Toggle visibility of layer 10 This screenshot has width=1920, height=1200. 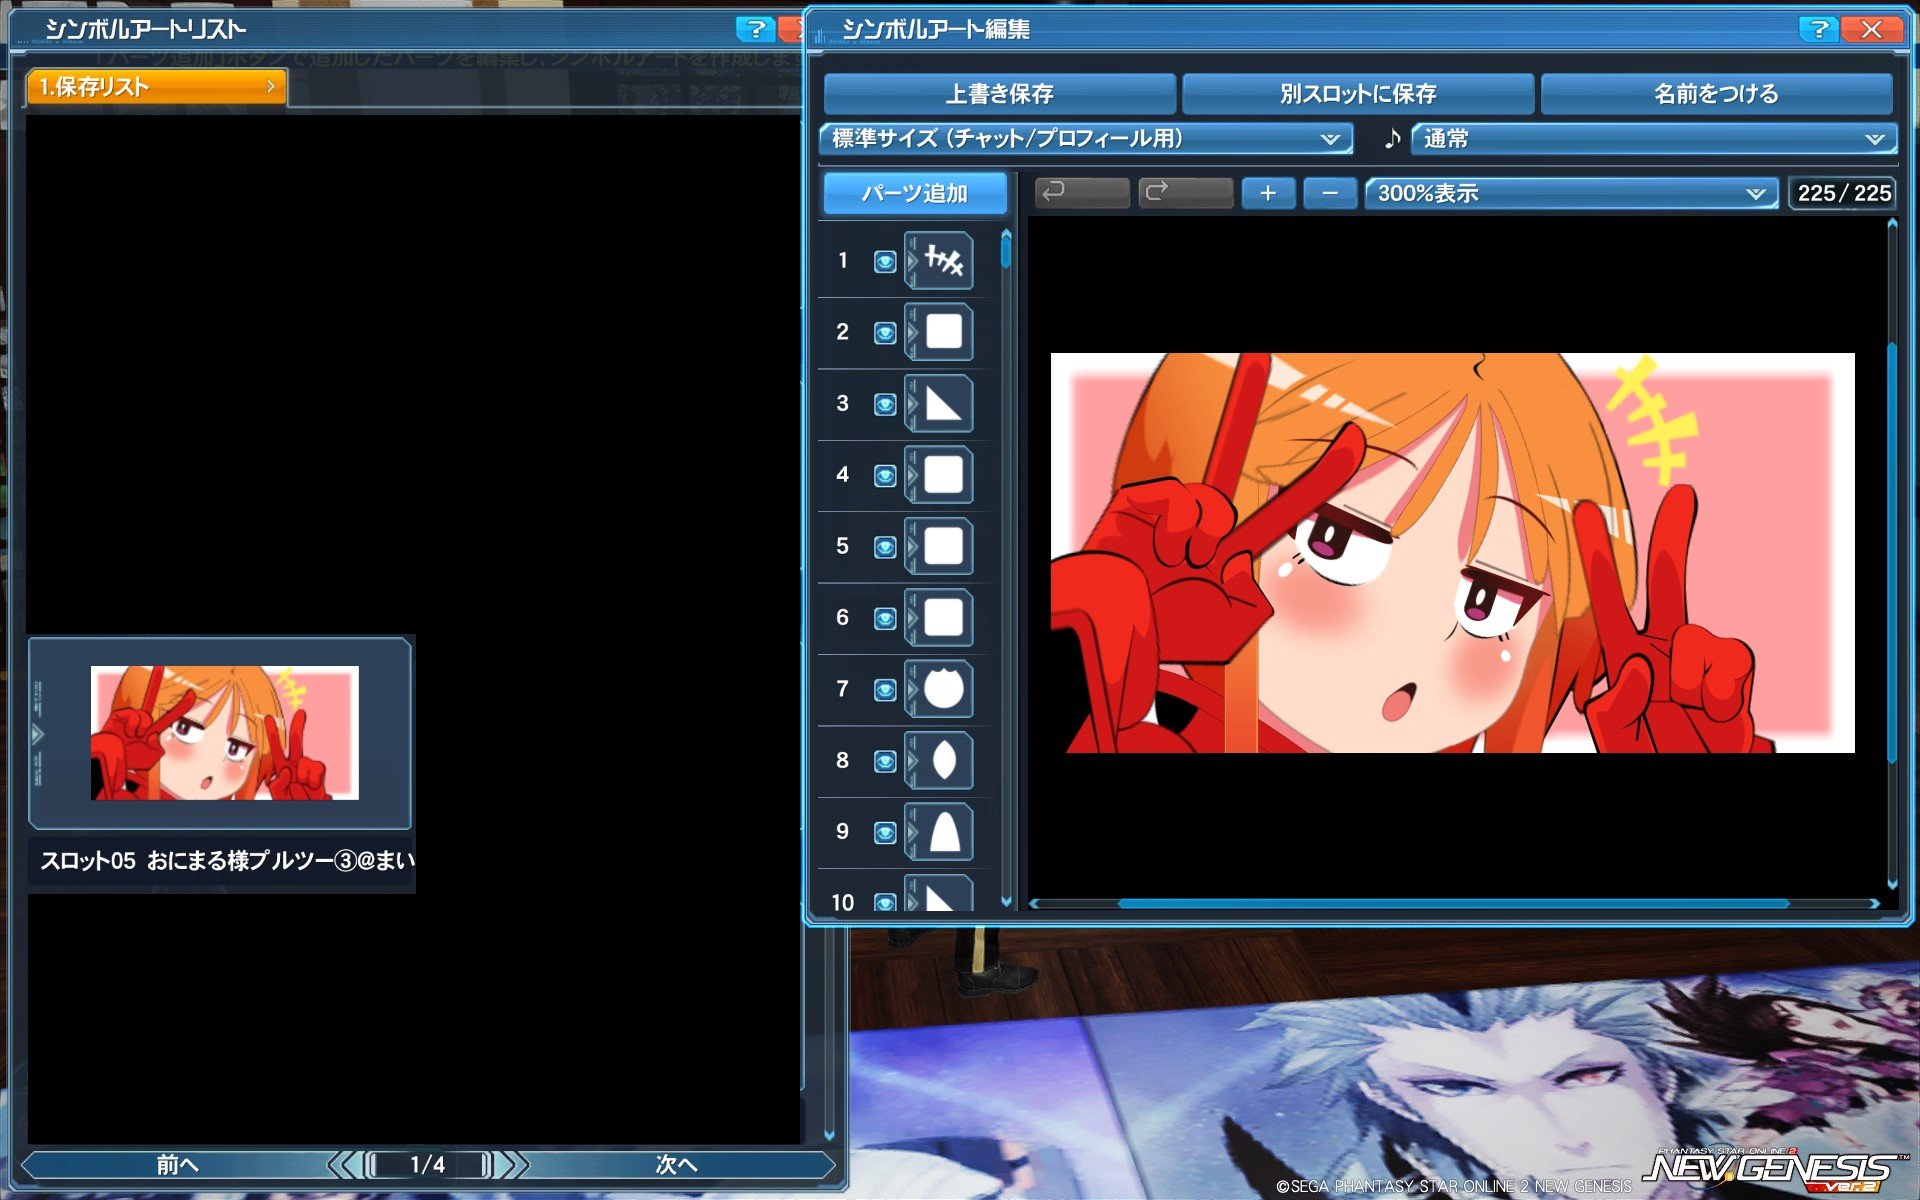click(x=885, y=902)
